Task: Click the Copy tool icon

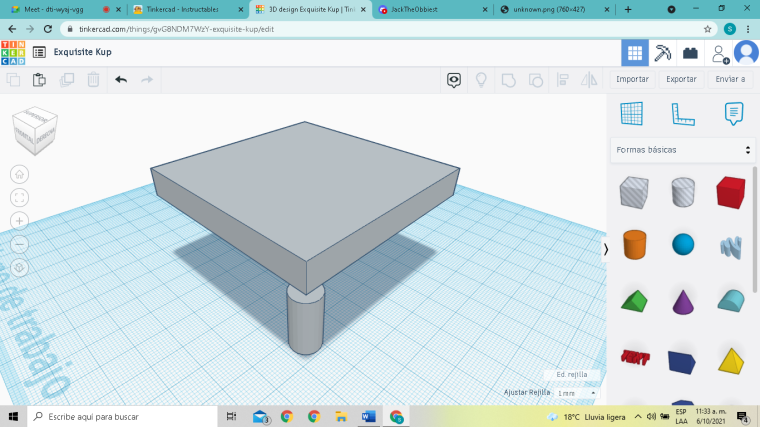Action: [x=13, y=79]
